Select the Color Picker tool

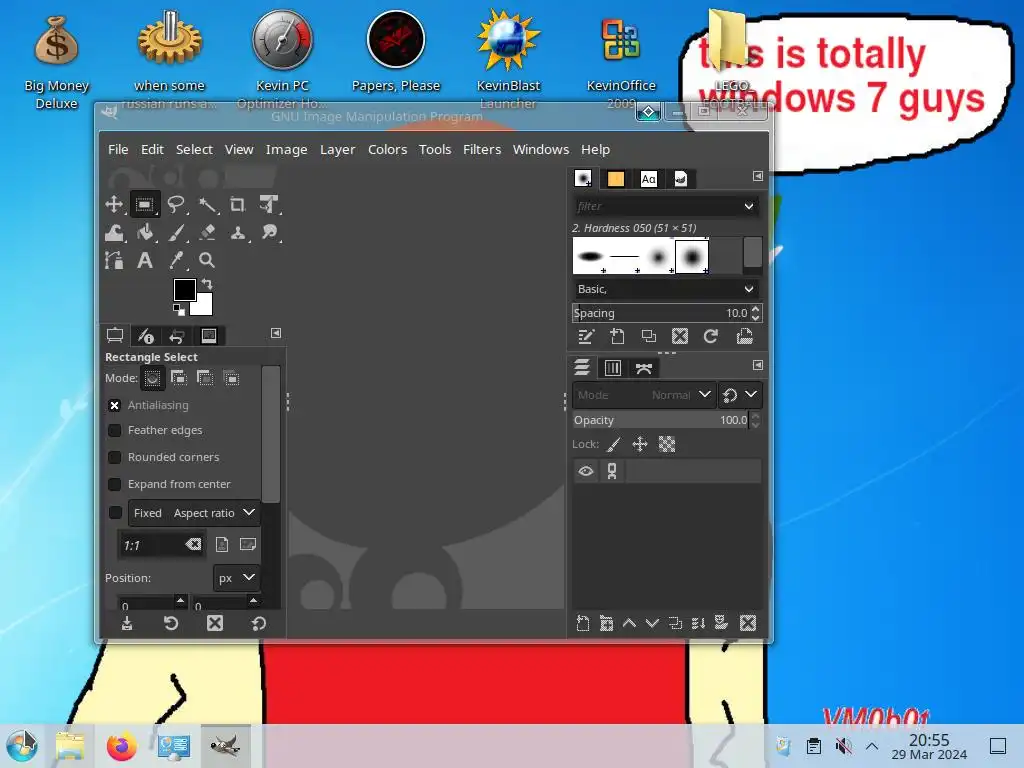[176, 261]
